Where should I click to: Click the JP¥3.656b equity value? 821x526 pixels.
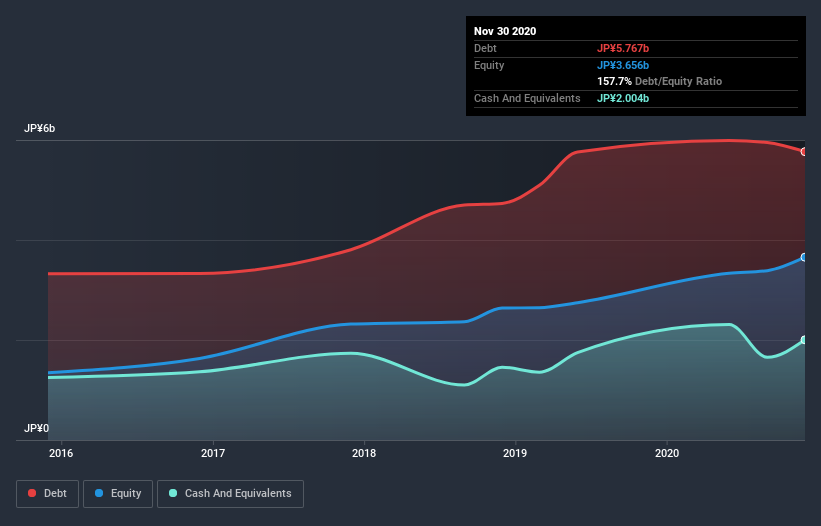tap(623, 65)
